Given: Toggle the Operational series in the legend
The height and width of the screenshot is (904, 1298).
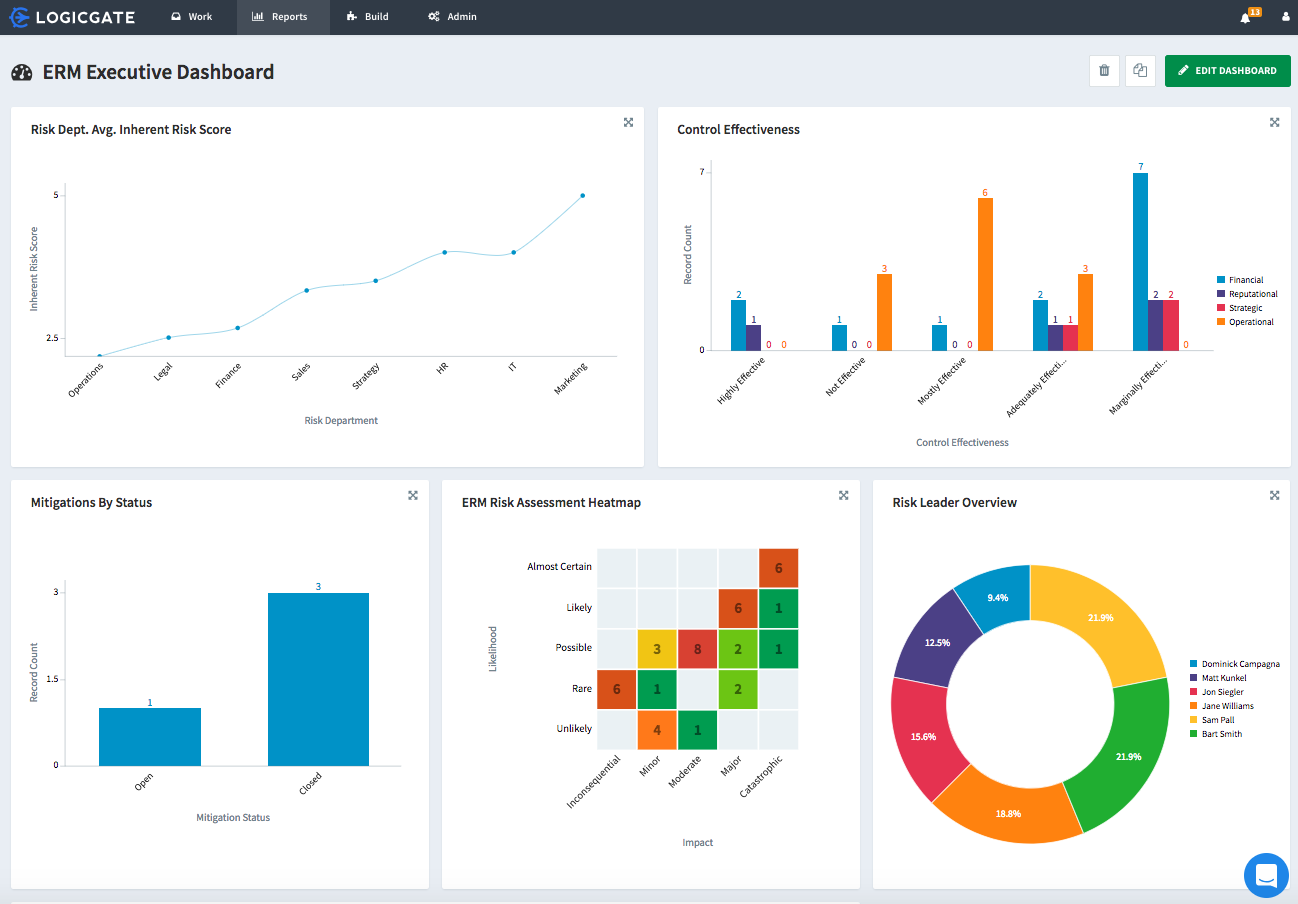Looking at the screenshot, I should click(x=1247, y=321).
